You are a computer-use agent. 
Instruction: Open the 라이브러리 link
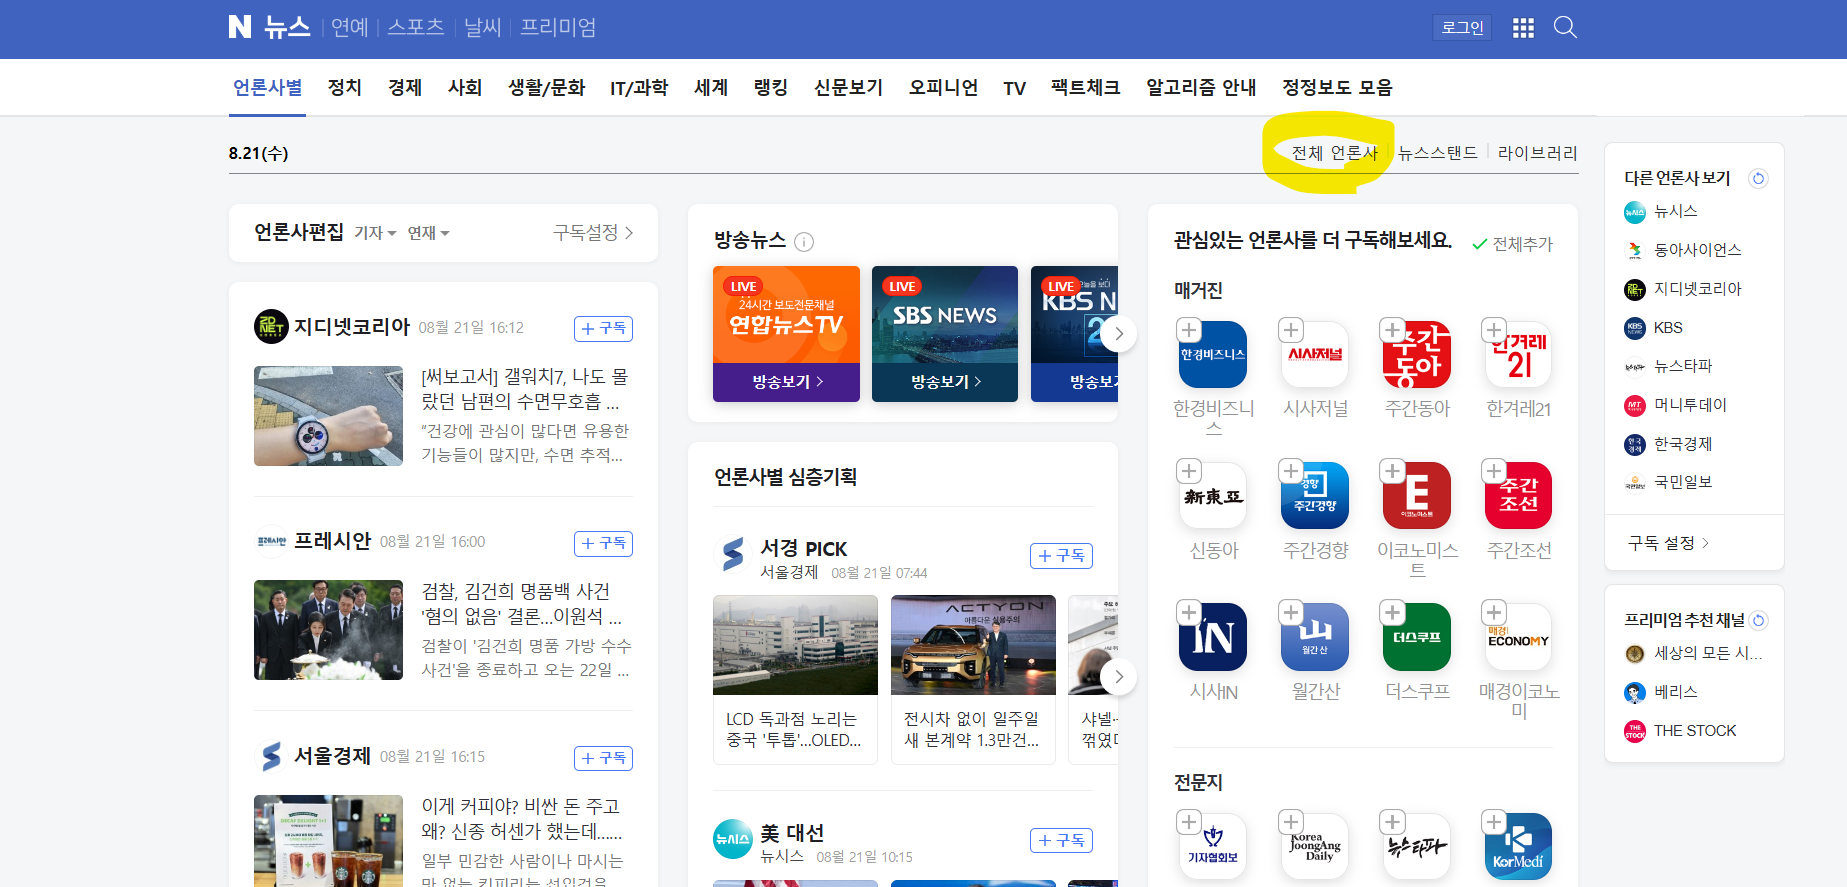(x=1538, y=153)
